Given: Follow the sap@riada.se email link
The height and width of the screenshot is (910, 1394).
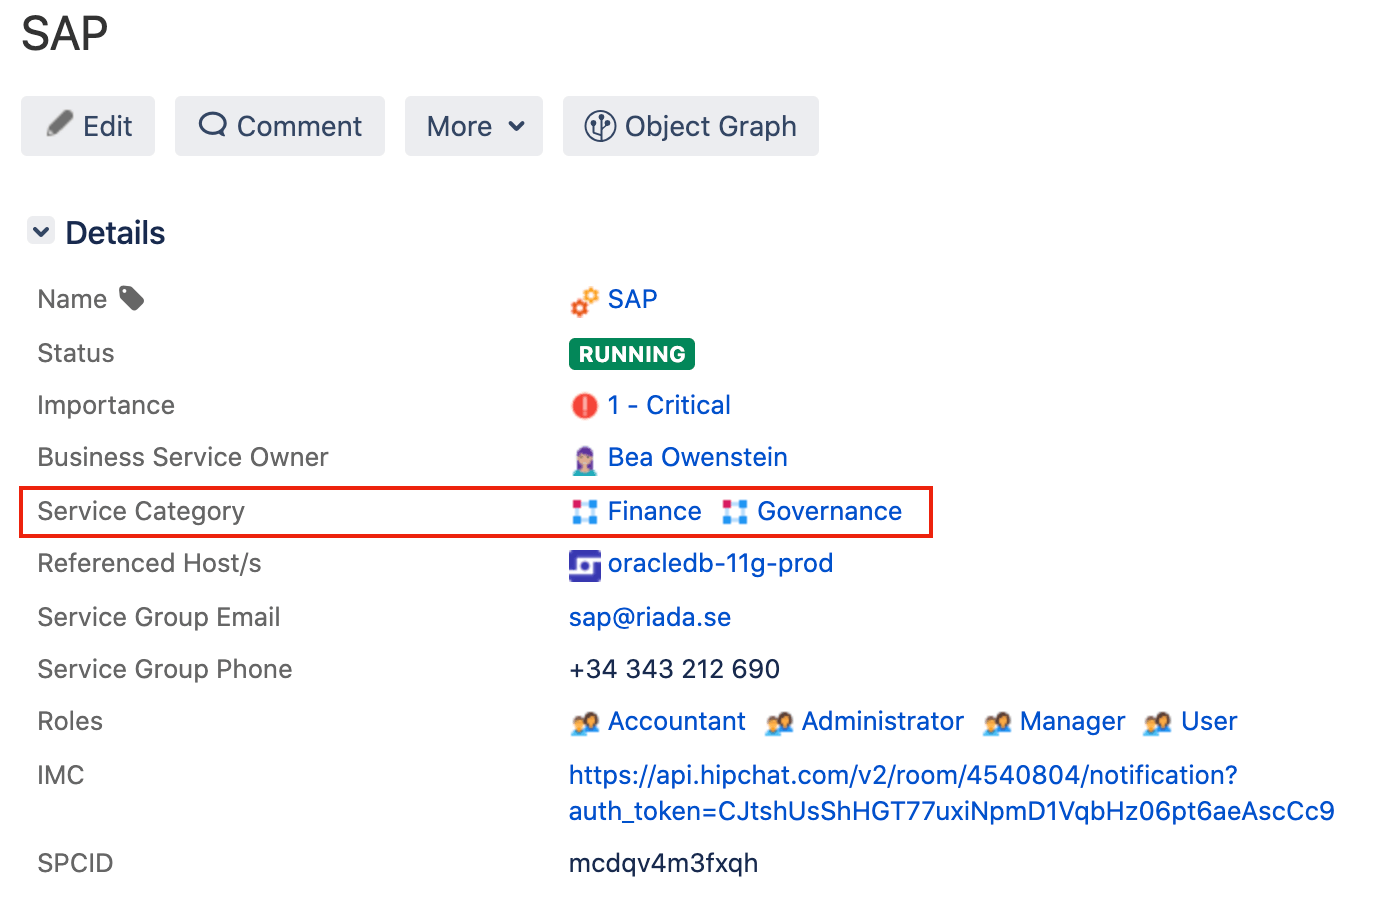Looking at the screenshot, I should coord(649,617).
